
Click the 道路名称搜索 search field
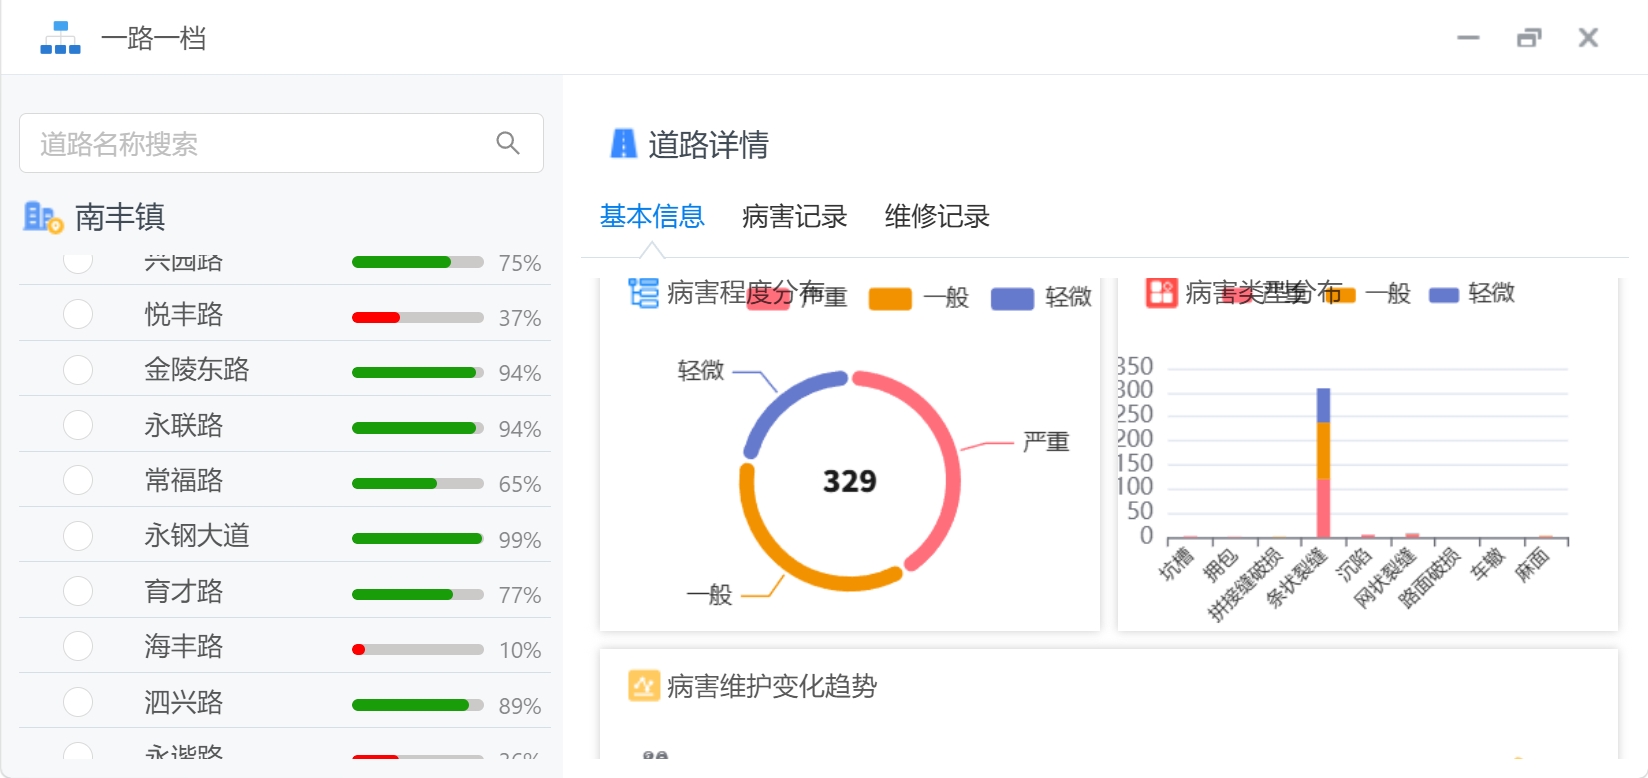coord(281,143)
